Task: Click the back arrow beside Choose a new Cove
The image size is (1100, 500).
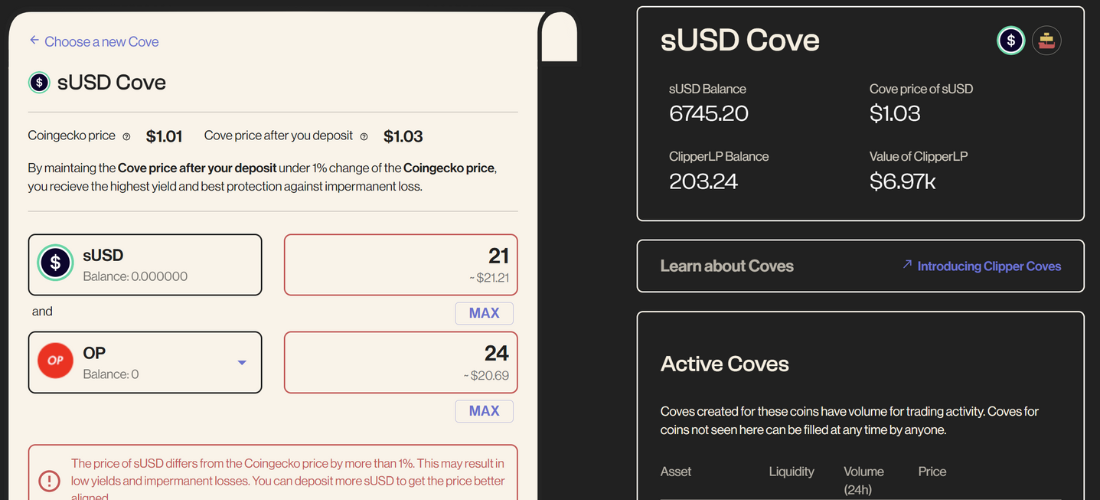Action: point(34,41)
